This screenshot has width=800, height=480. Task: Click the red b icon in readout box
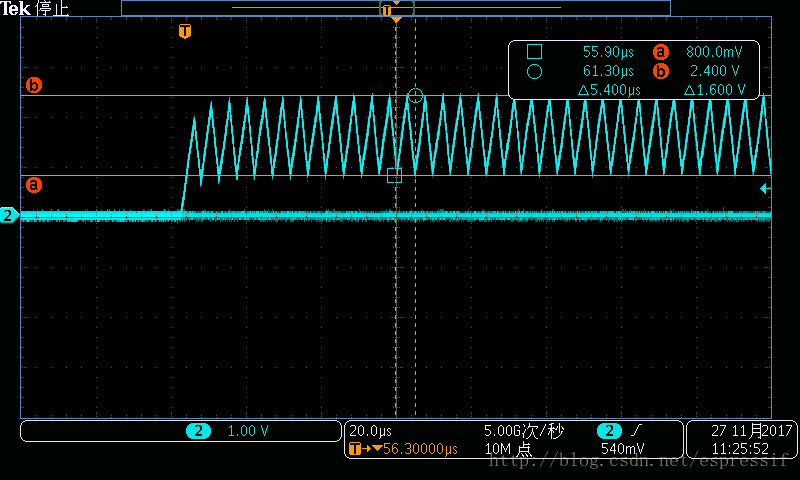click(x=661, y=71)
